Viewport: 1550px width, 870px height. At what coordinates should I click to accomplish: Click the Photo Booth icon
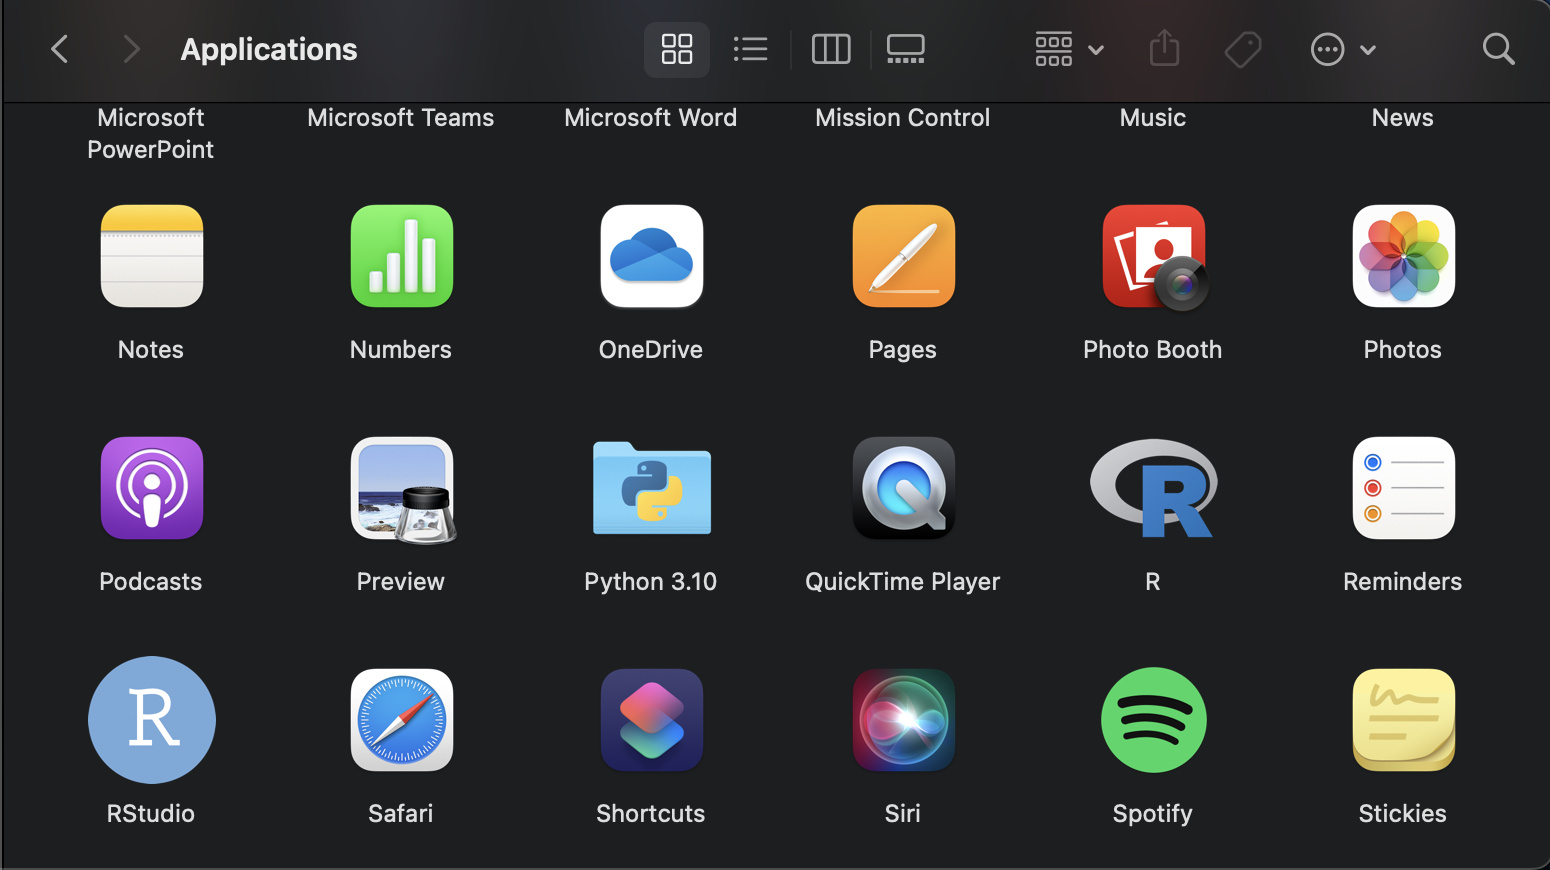coord(1155,257)
